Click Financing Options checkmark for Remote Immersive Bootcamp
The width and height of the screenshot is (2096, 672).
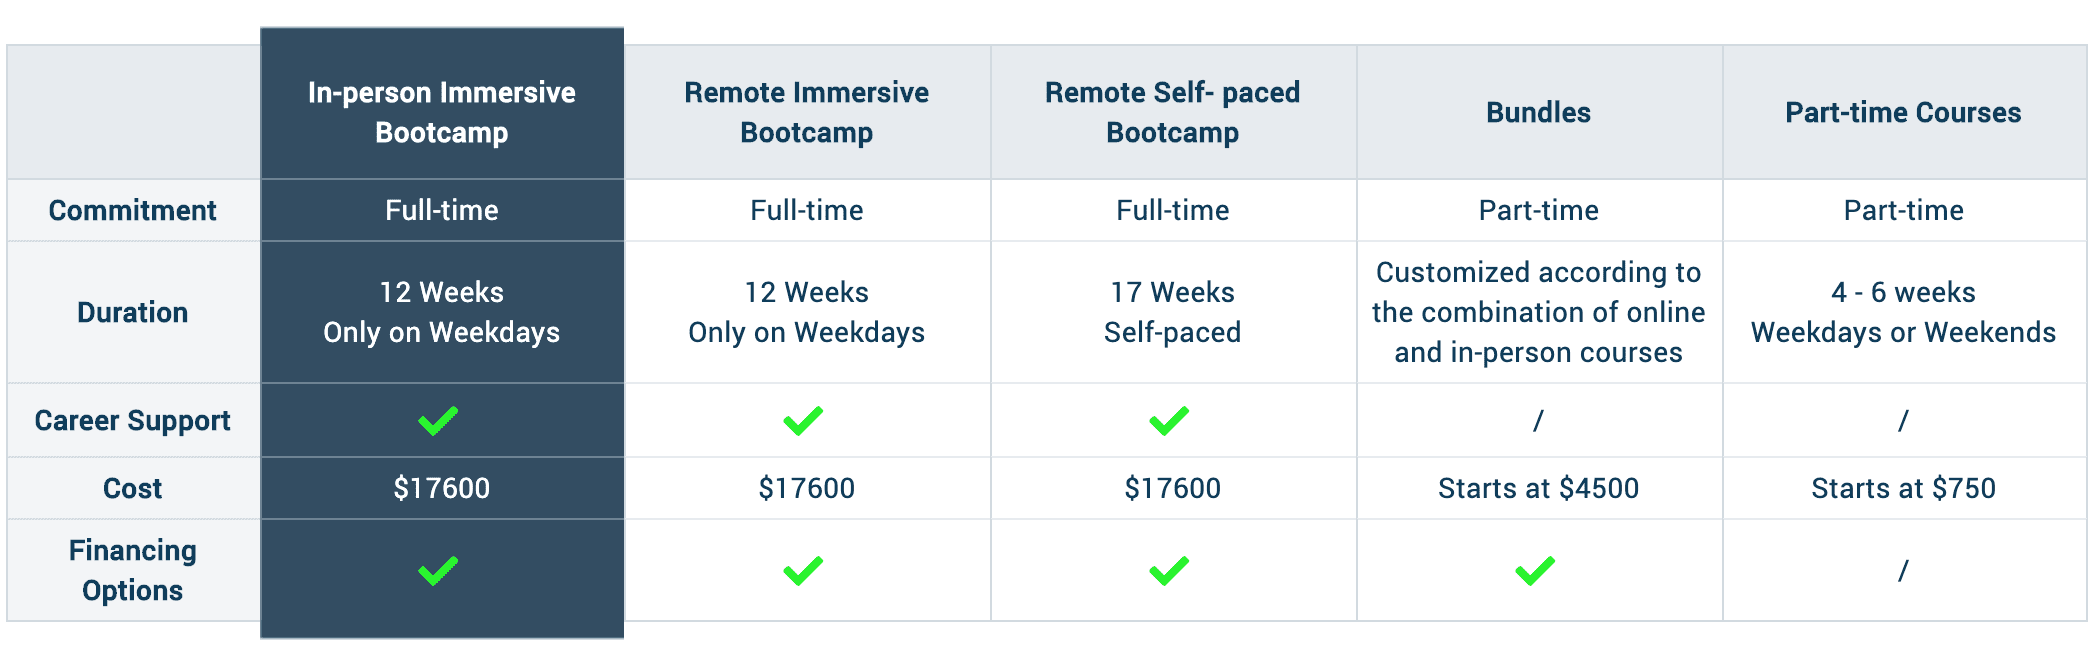(803, 571)
